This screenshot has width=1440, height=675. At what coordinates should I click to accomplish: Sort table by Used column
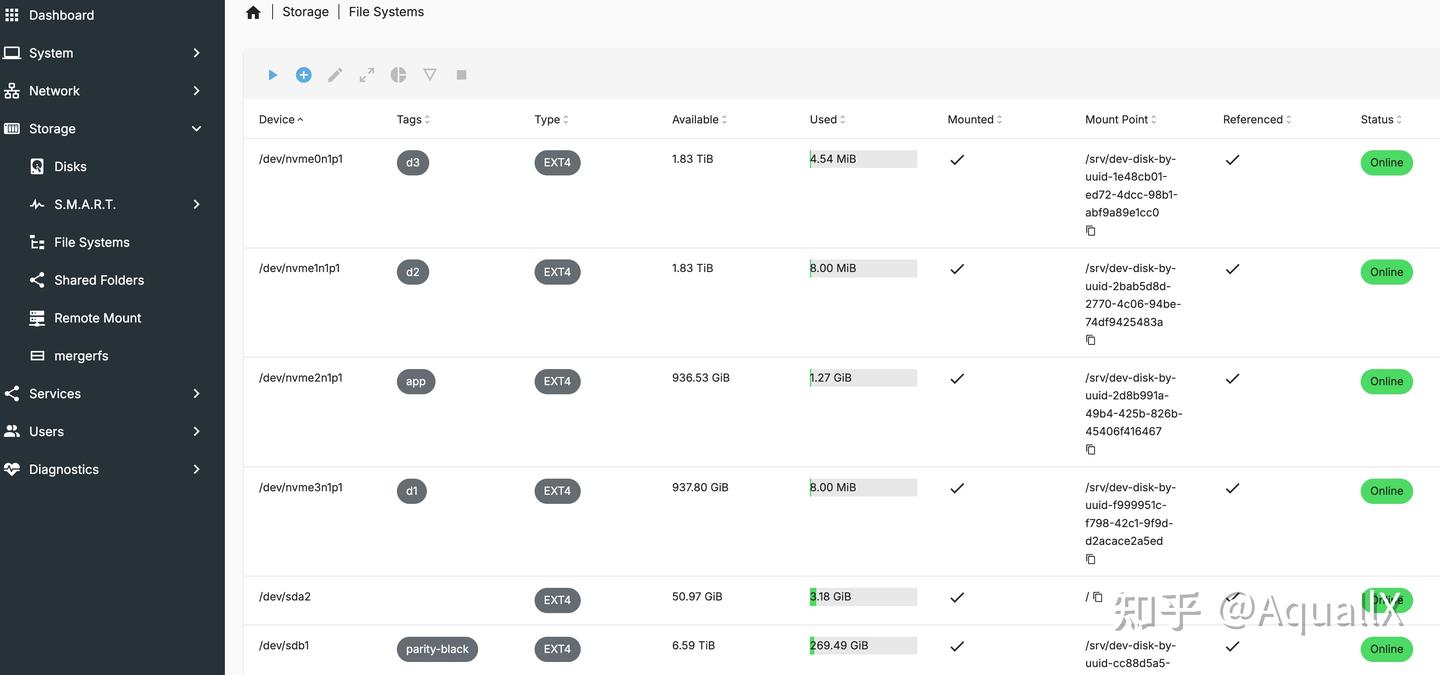point(827,119)
